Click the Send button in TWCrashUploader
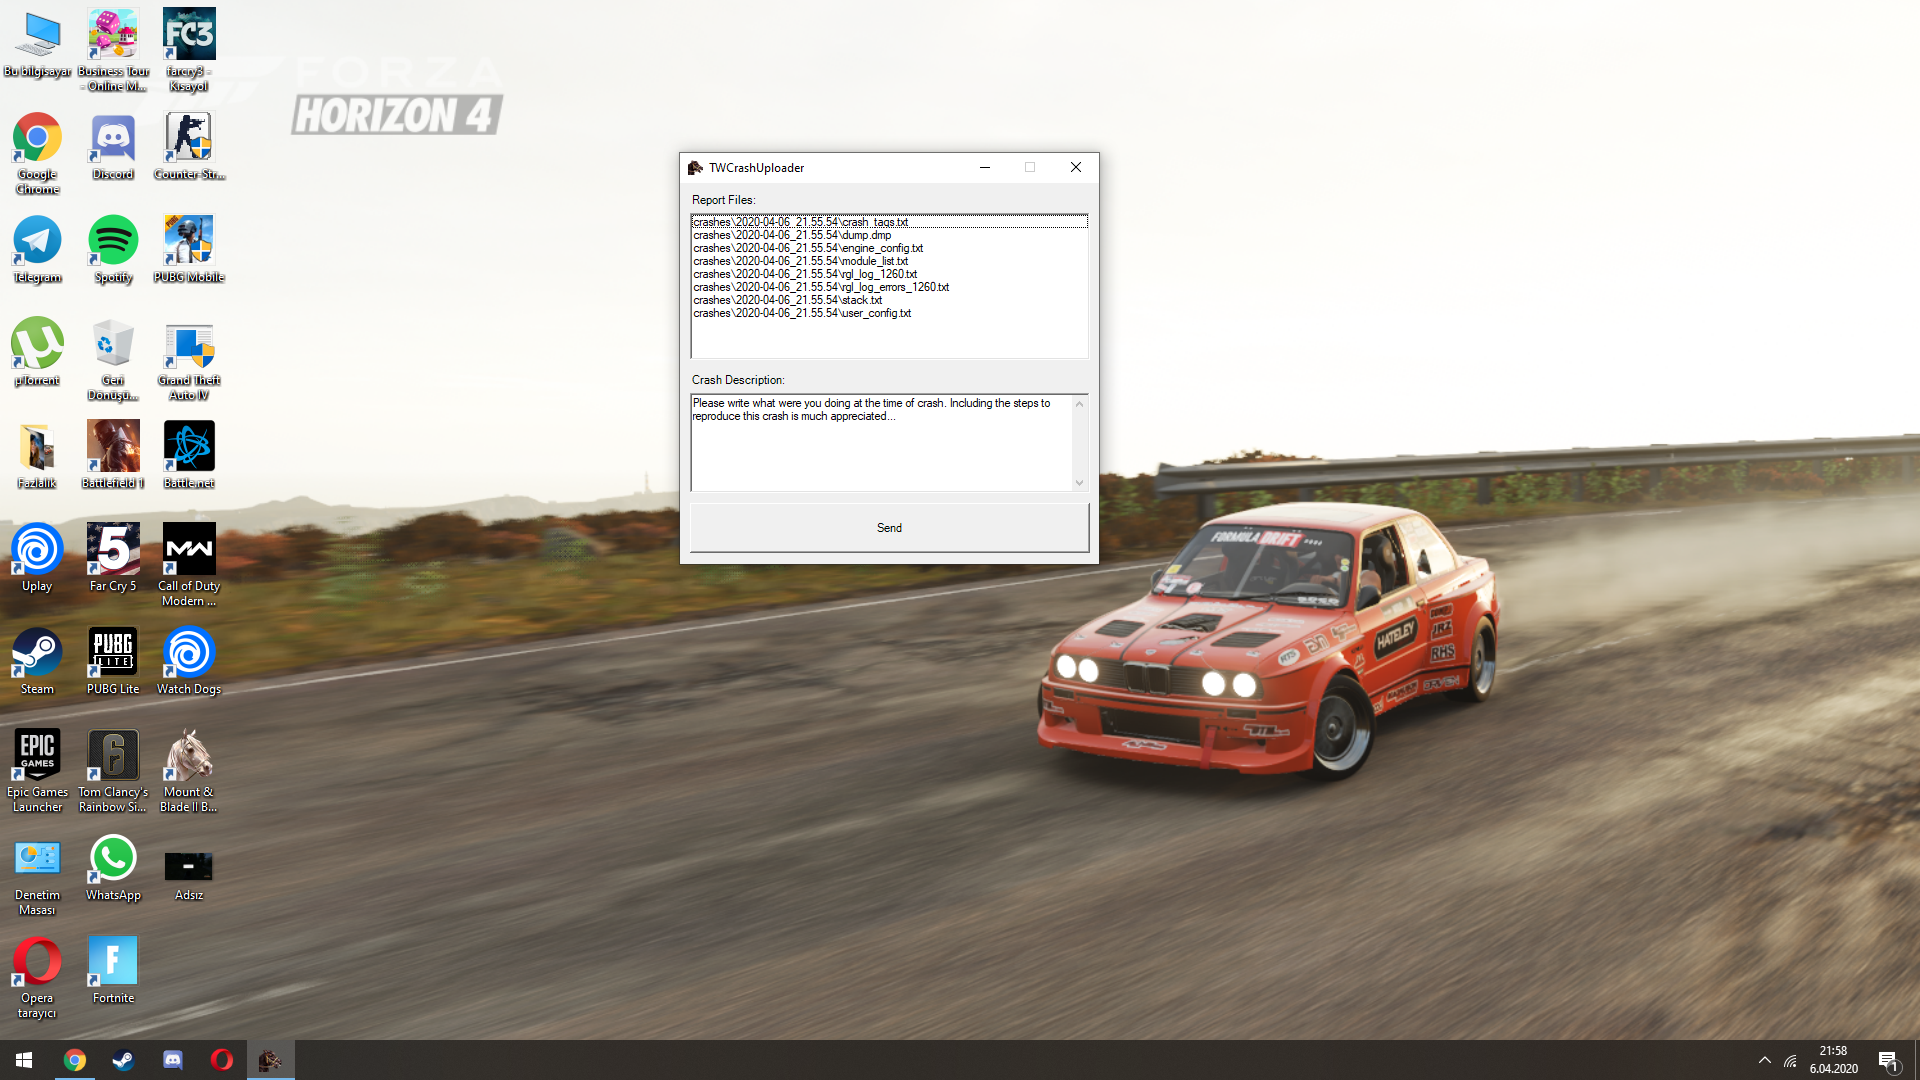 point(889,528)
